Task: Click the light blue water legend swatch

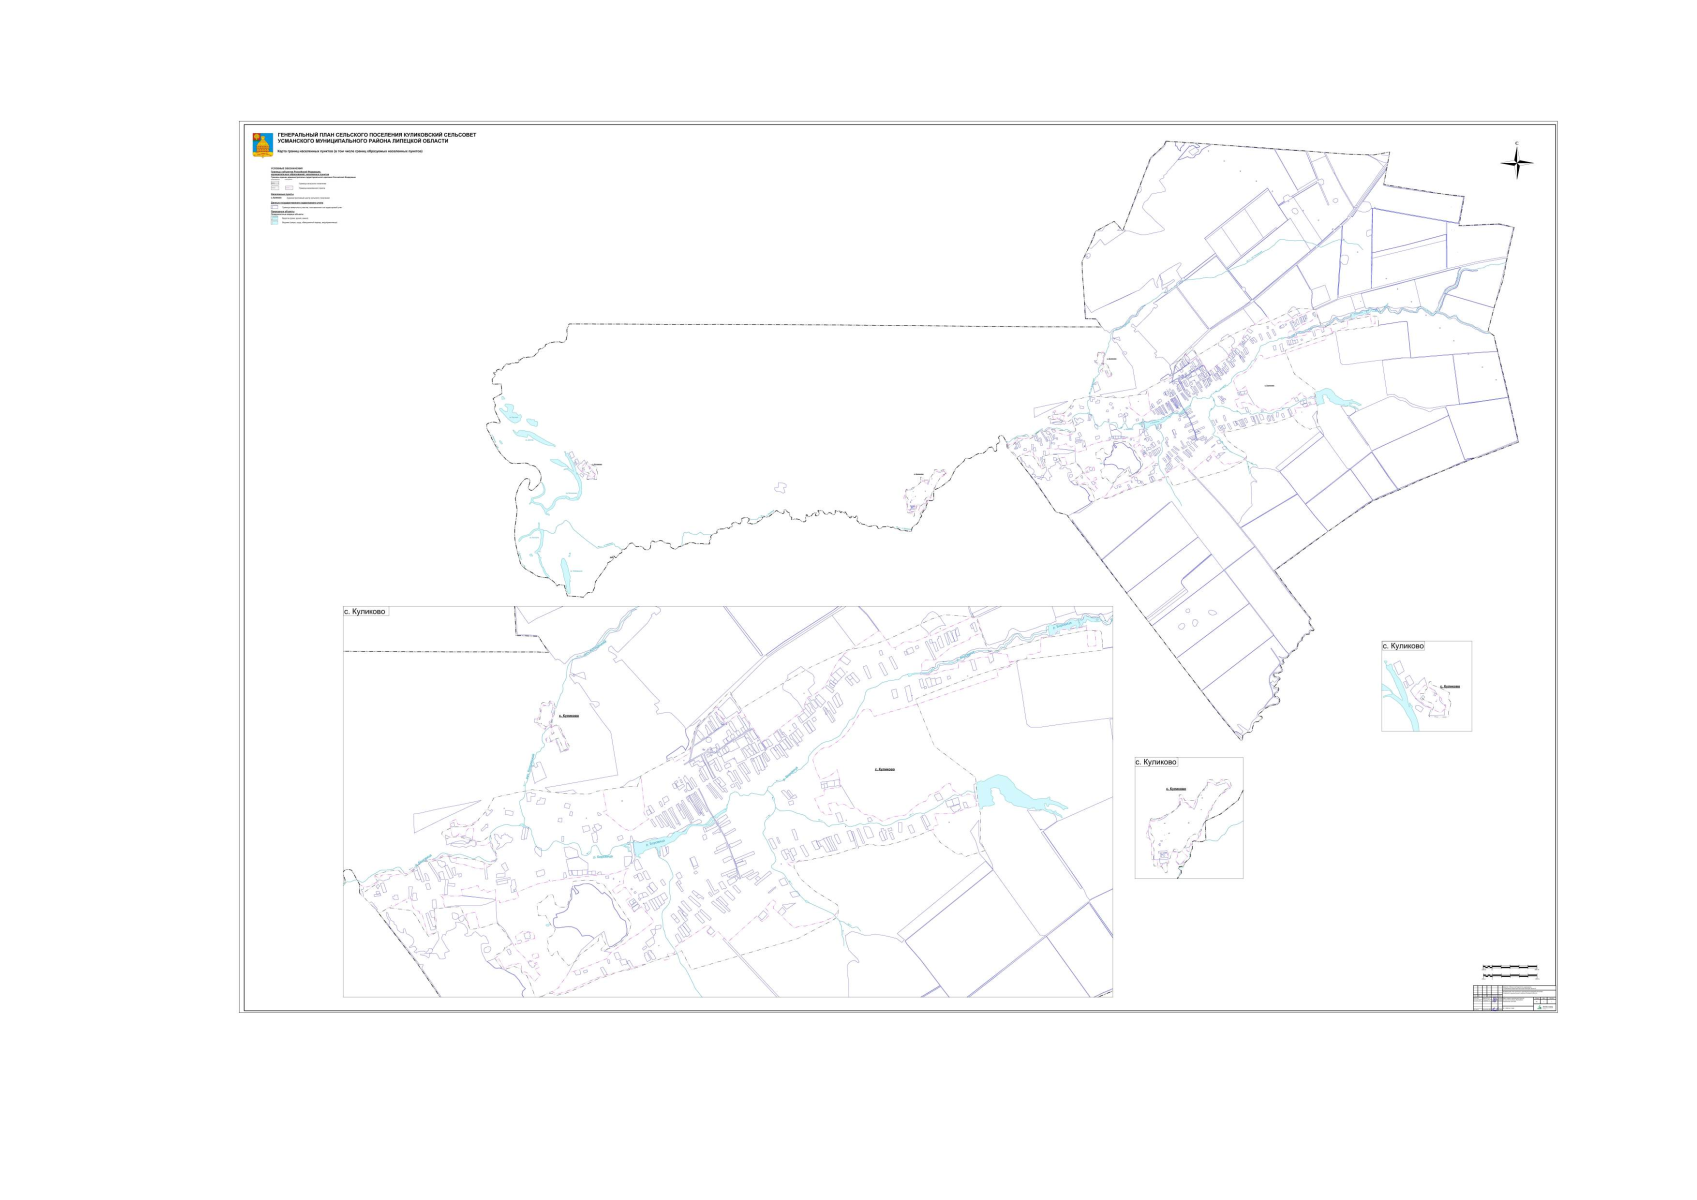Action: point(274,221)
